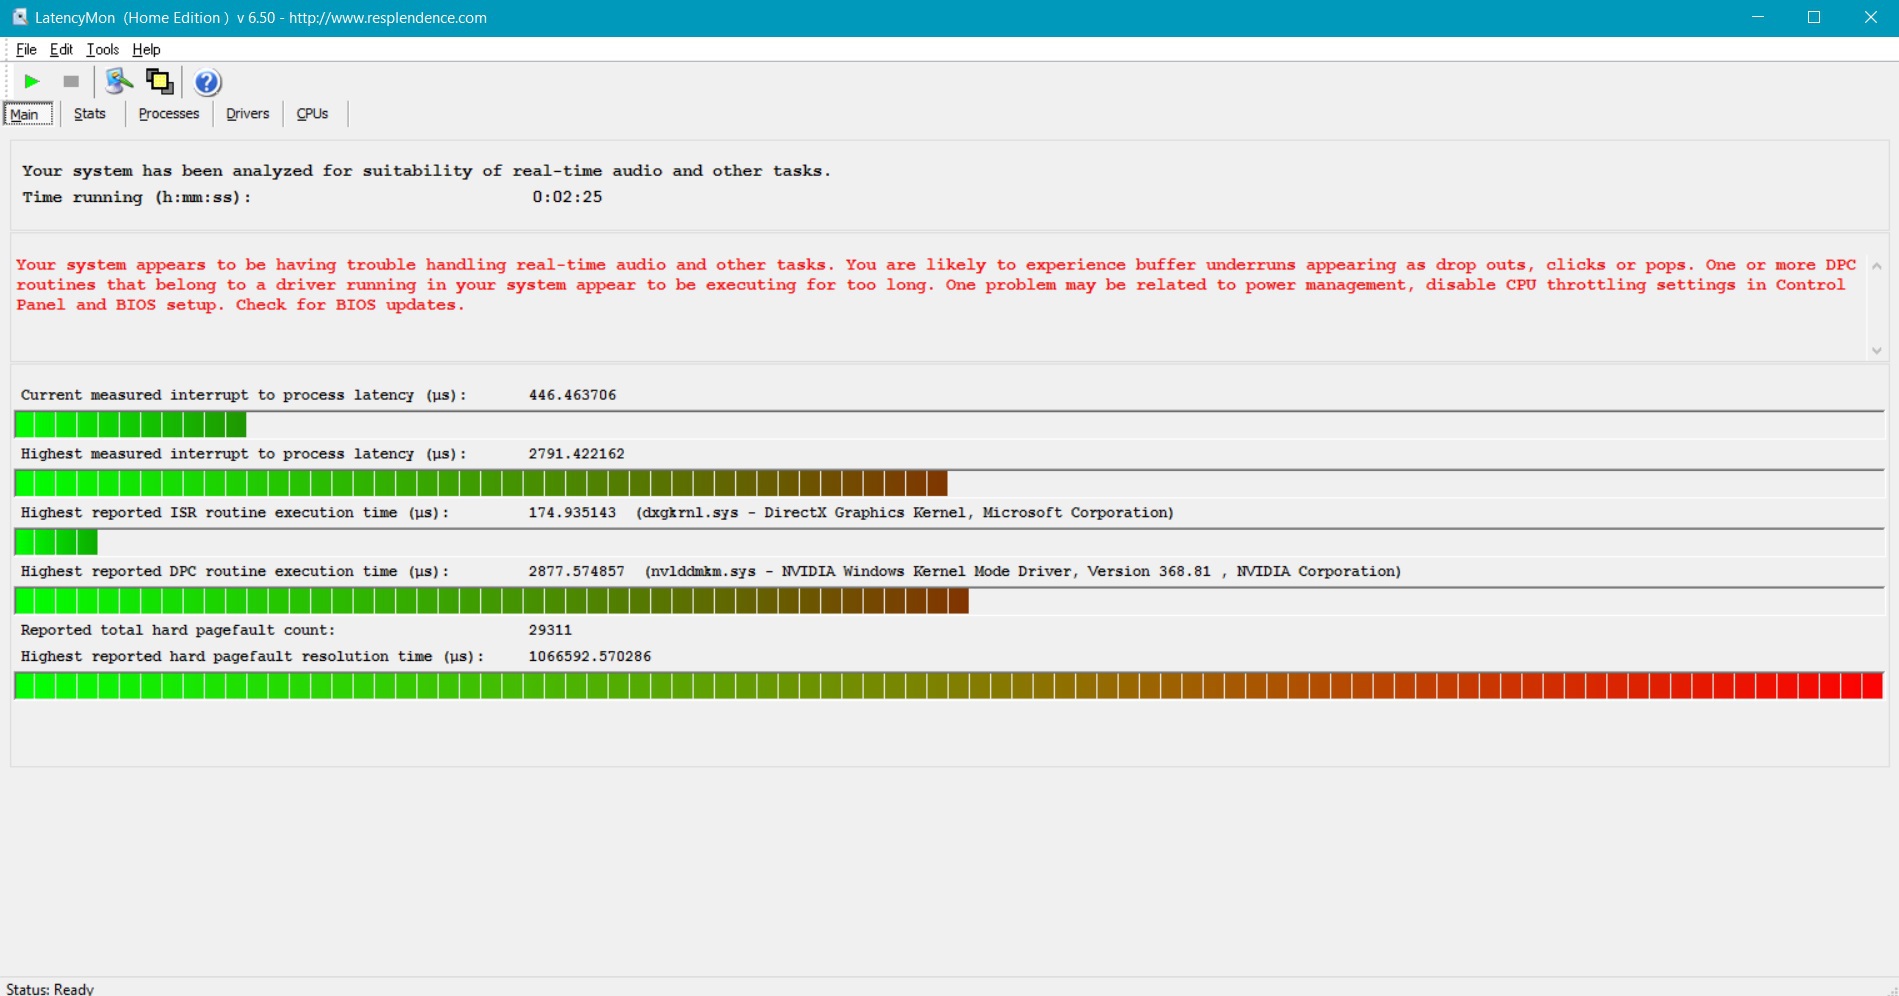Click the highest ISR routine execution bar
Screen dimensions: 1899x996
(949, 542)
